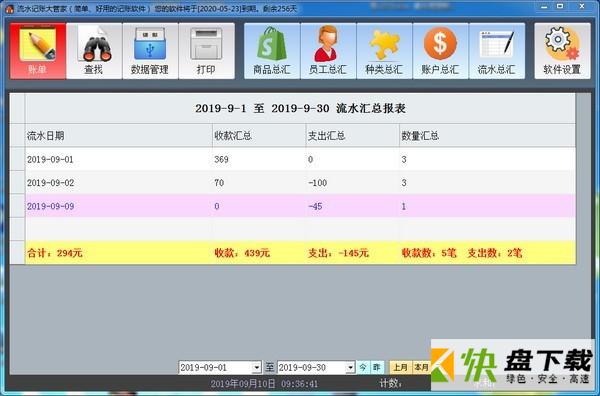The width and height of the screenshot is (600, 396).
Task: Click the 支出：-145元 total cell
Action: [352, 253]
